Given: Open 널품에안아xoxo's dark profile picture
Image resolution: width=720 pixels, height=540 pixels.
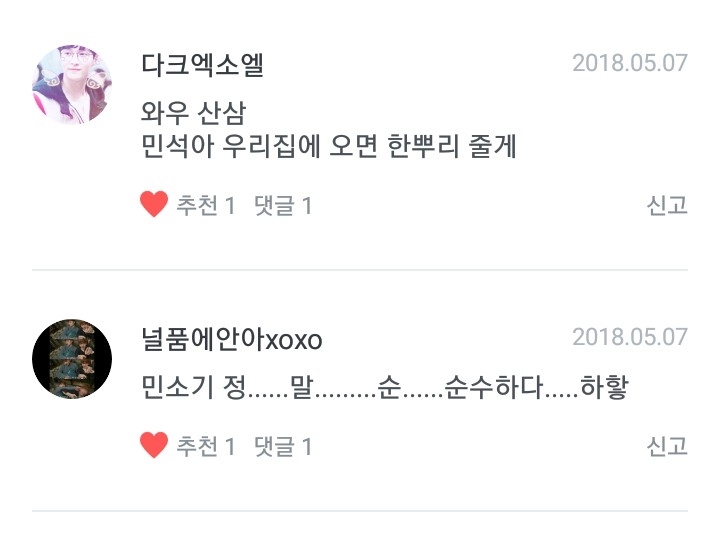Looking at the screenshot, I should tap(72, 359).
